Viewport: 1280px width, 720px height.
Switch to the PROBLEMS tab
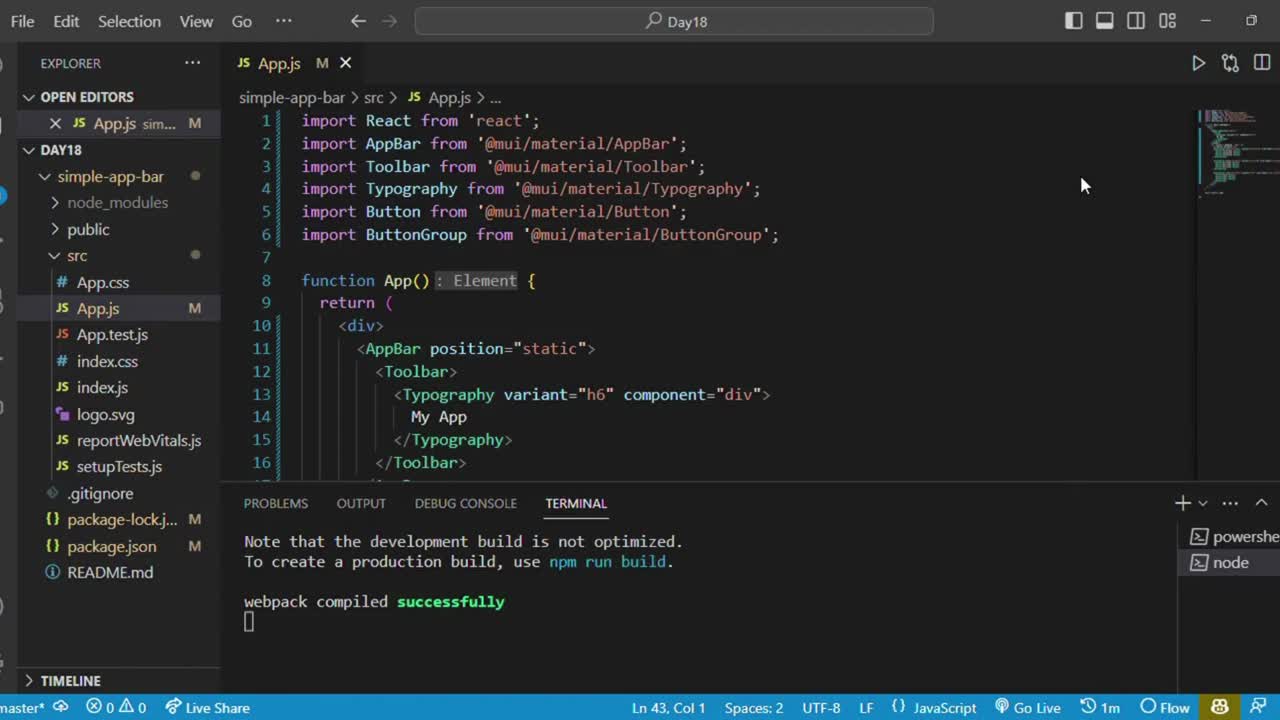(x=275, y=503)
